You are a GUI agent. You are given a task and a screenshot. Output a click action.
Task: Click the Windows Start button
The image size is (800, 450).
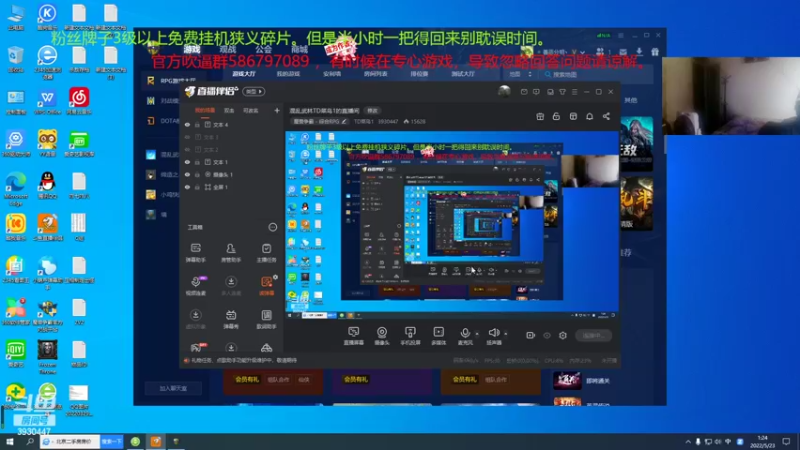(10, 441)
